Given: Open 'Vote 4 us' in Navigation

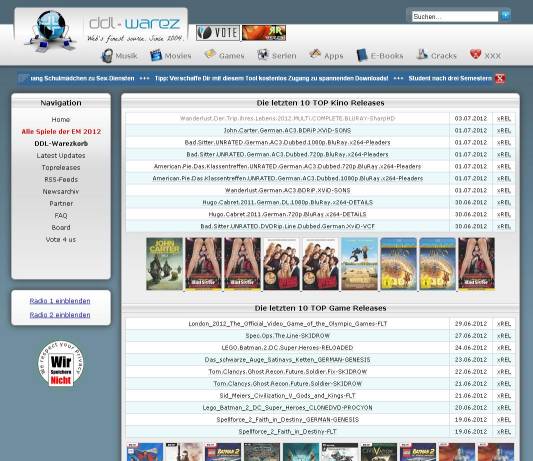Looking at the screenshot, I should tap(61, 240).
